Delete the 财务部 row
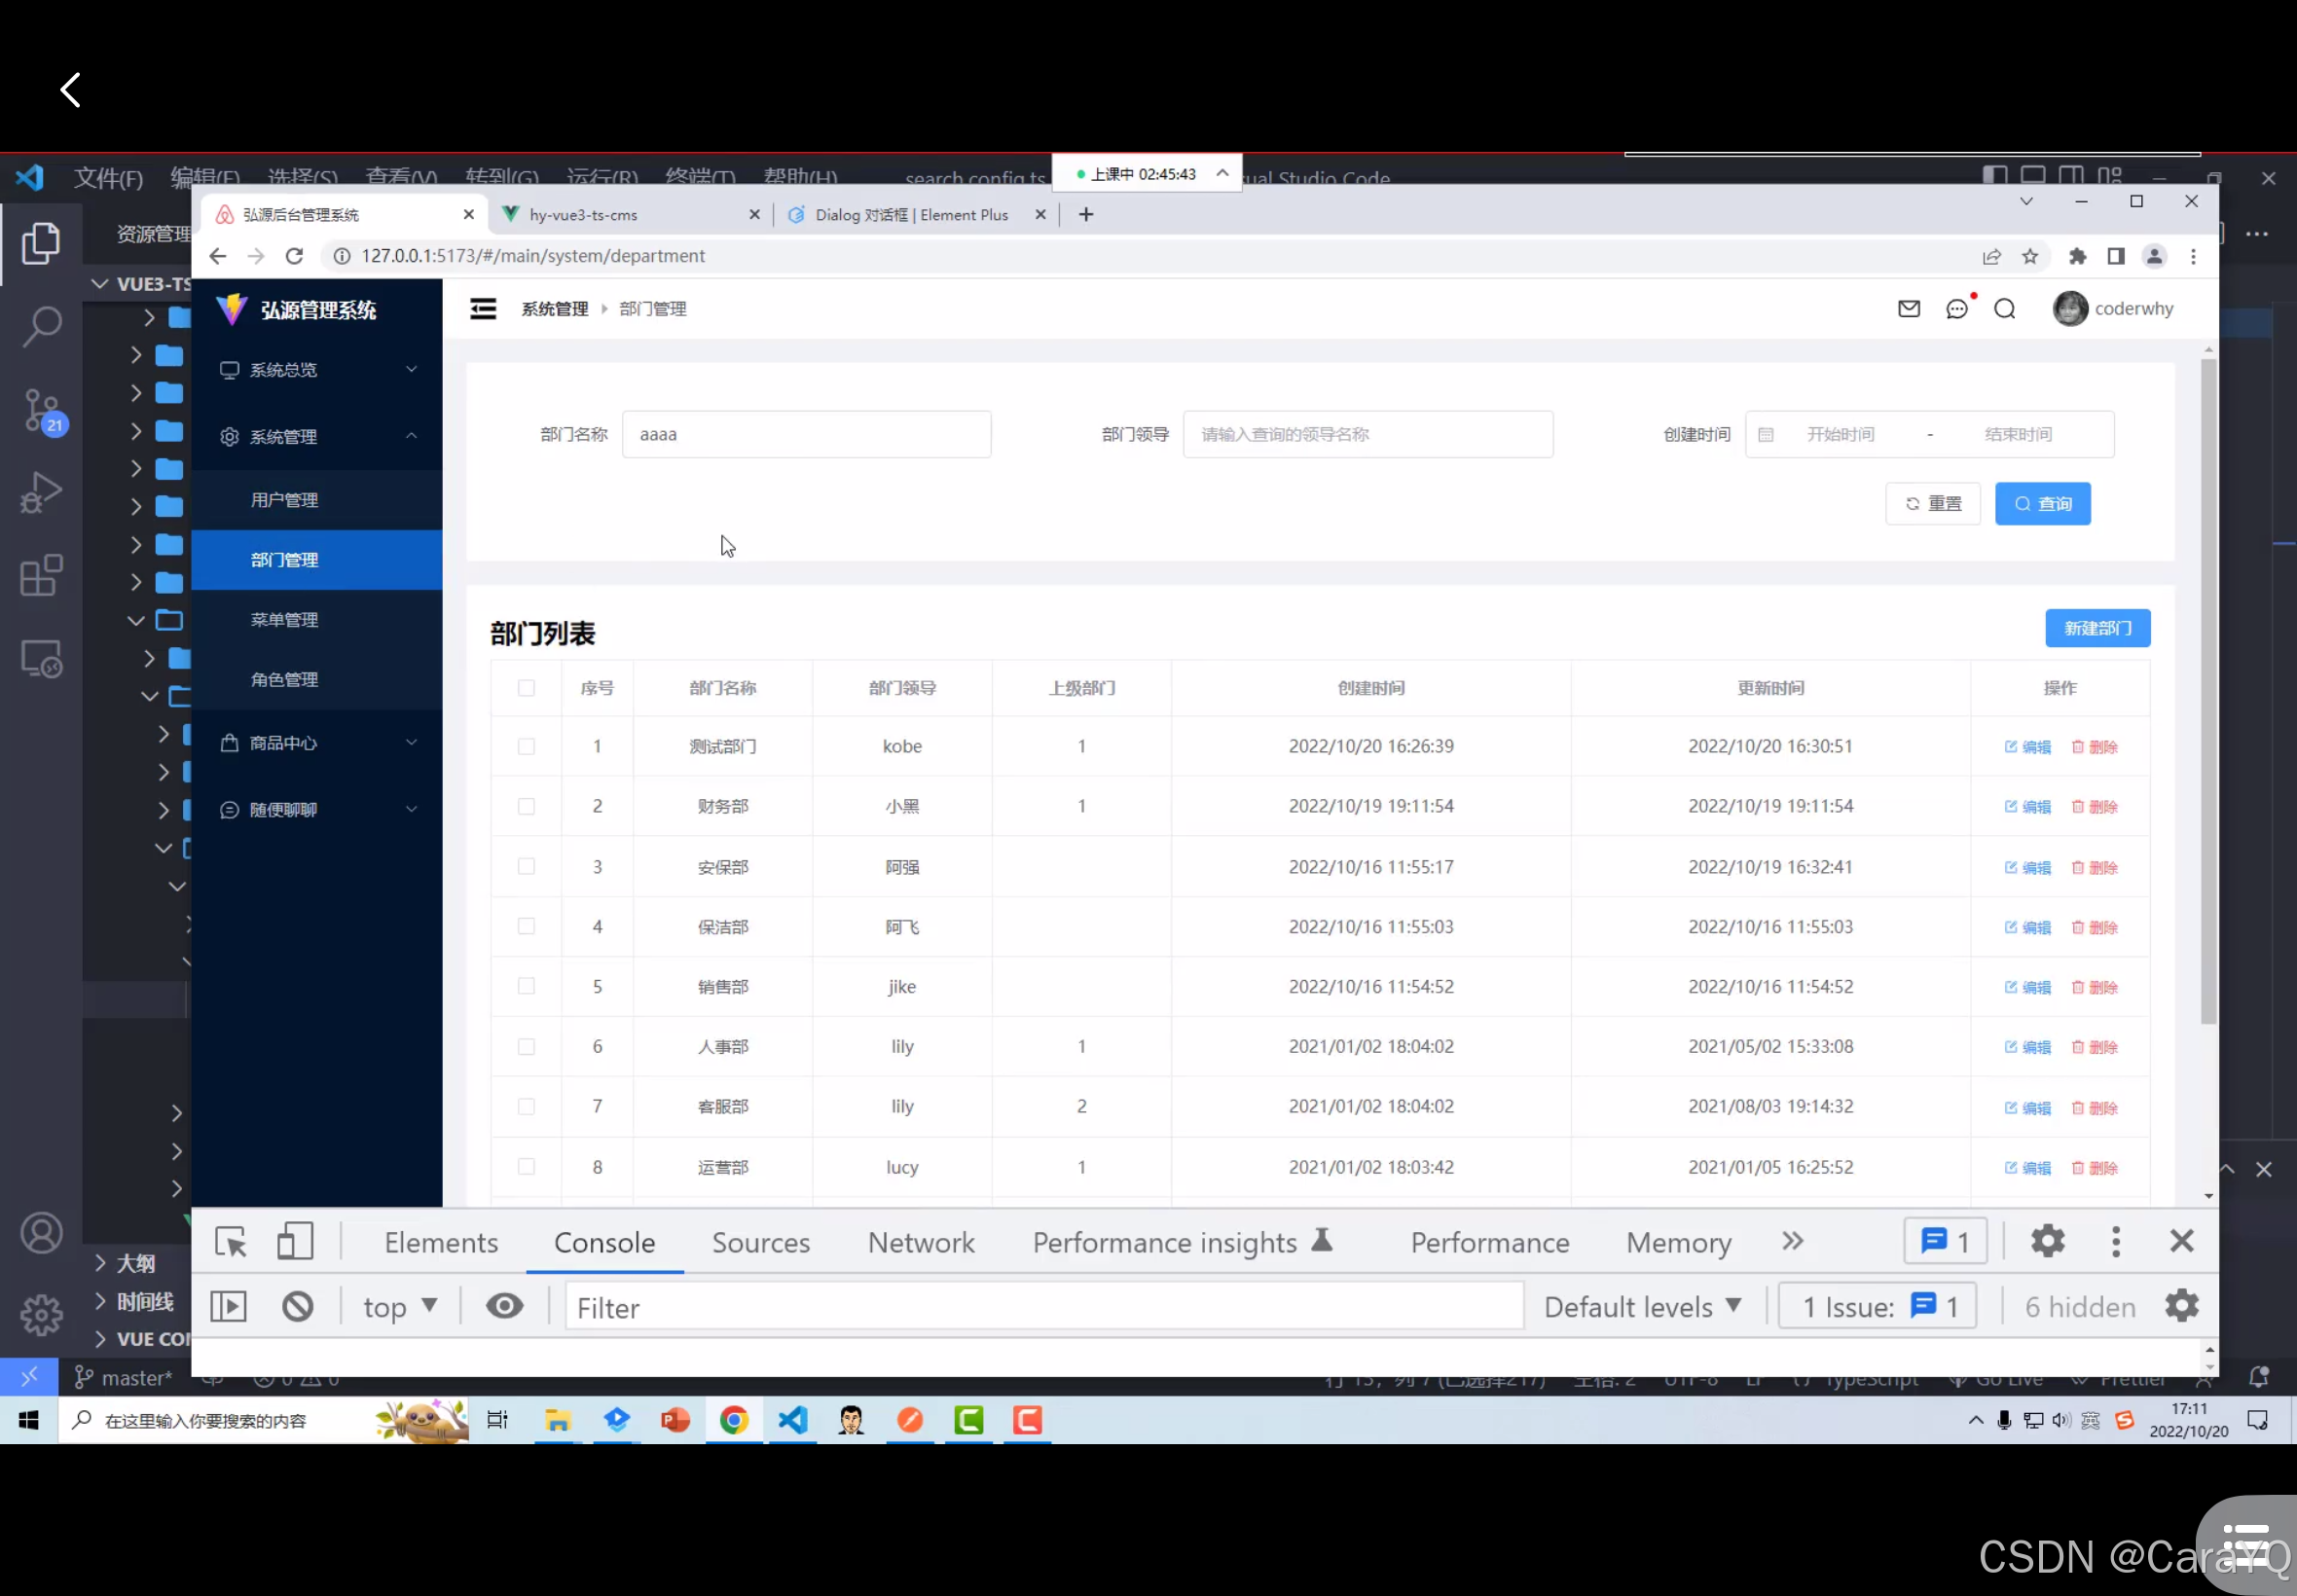 [x=2095, y=807]
